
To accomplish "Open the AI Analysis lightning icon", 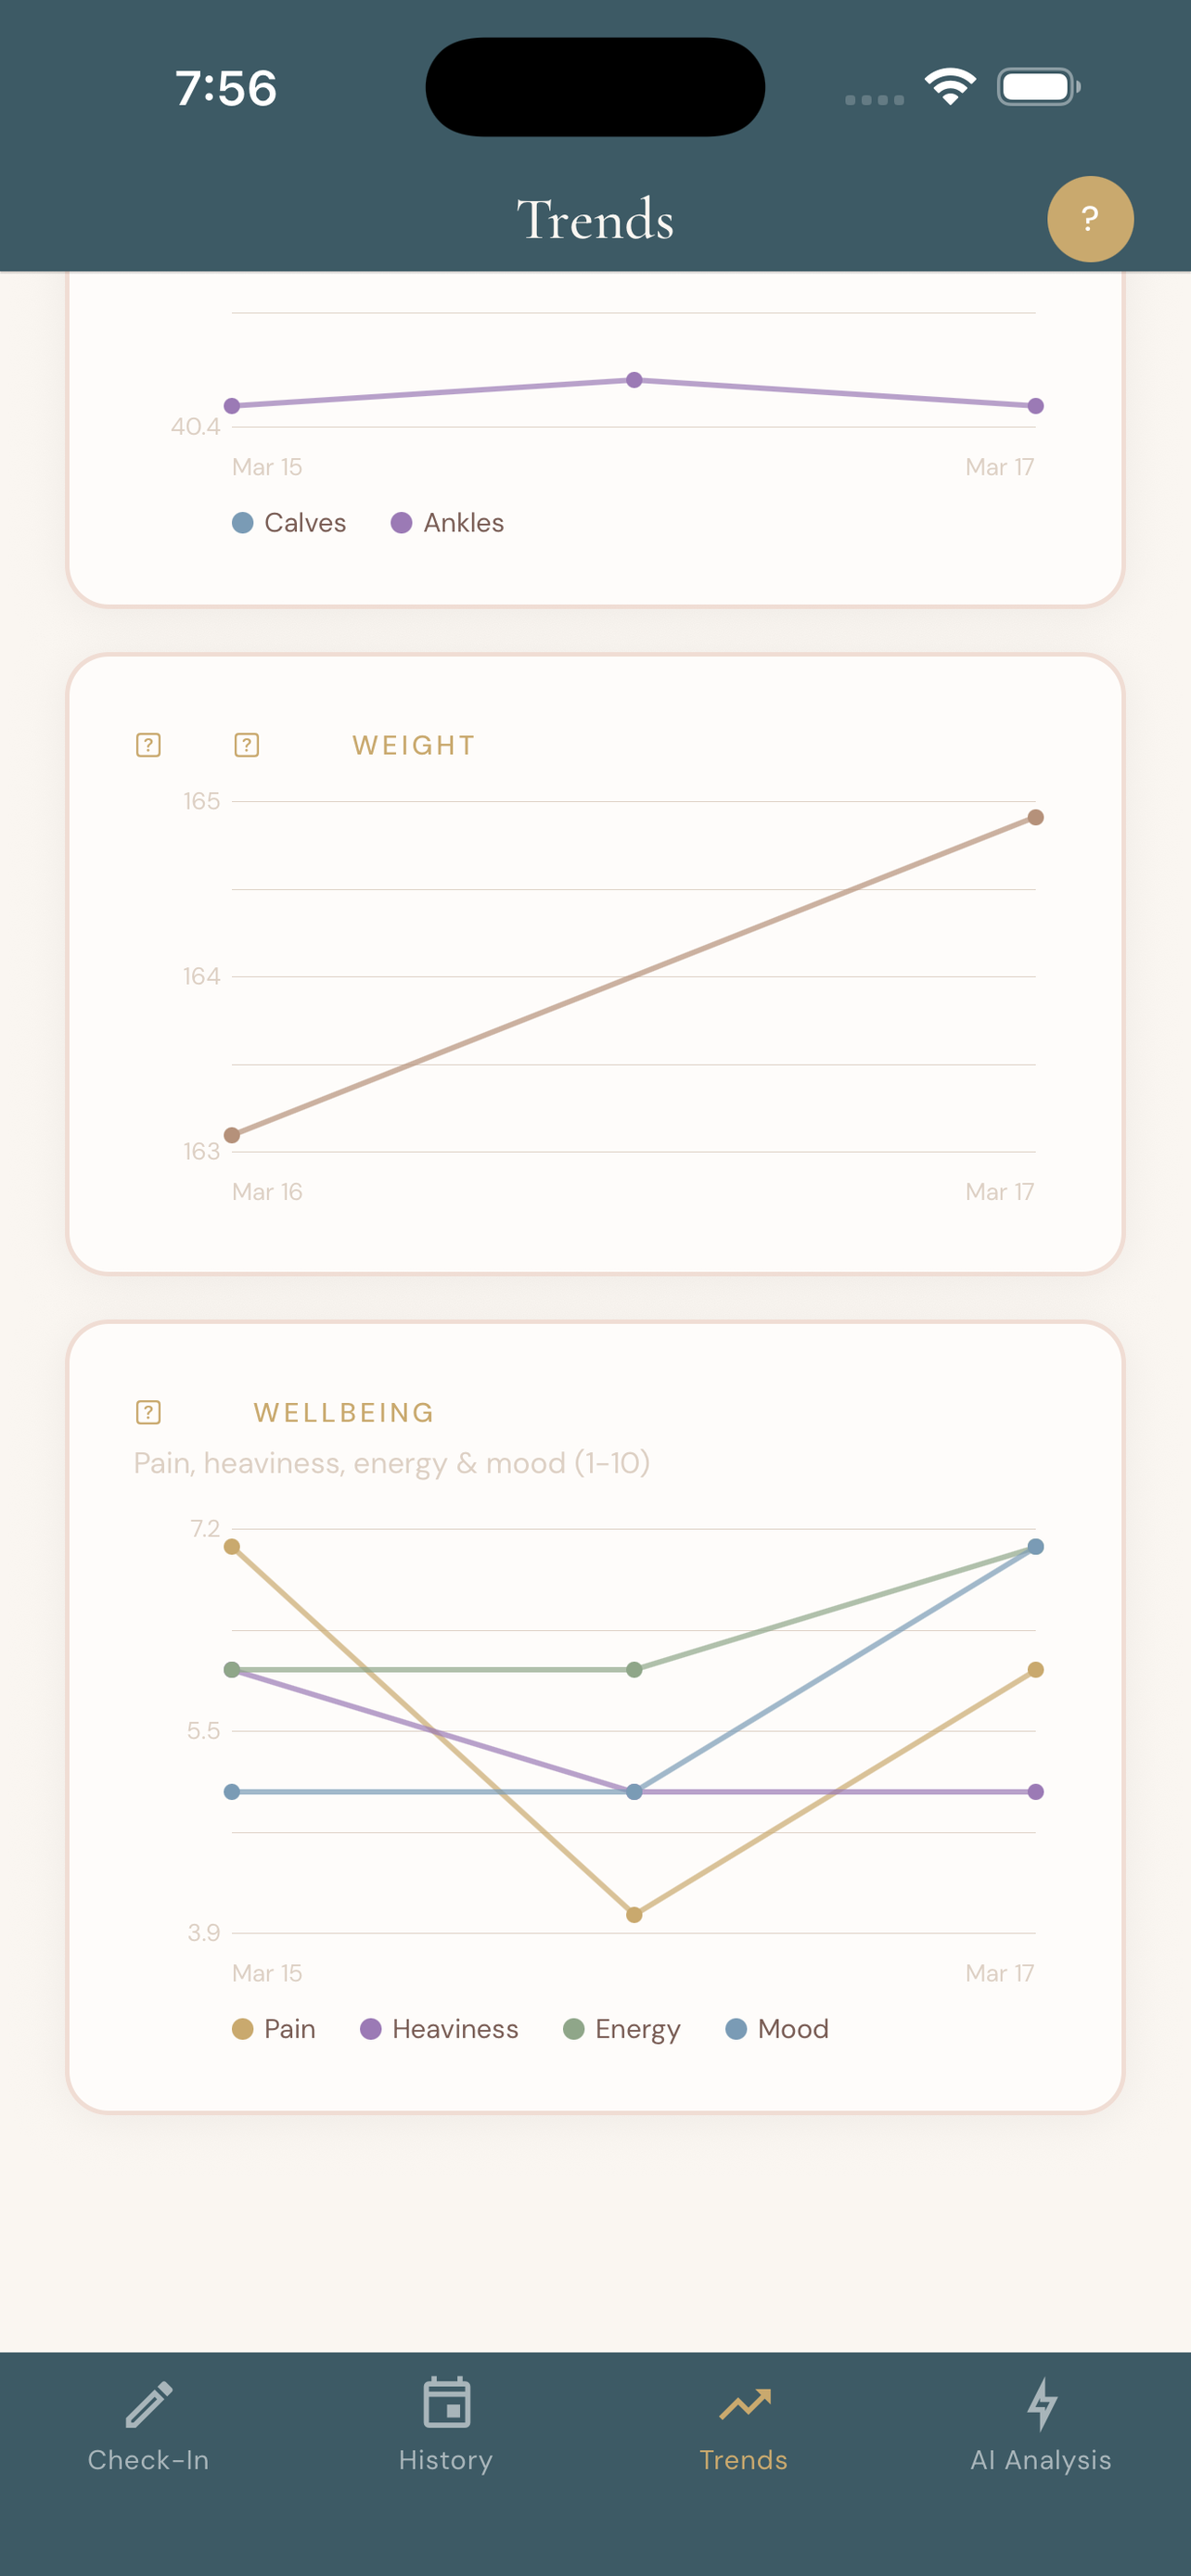I will point(1042,2404).
